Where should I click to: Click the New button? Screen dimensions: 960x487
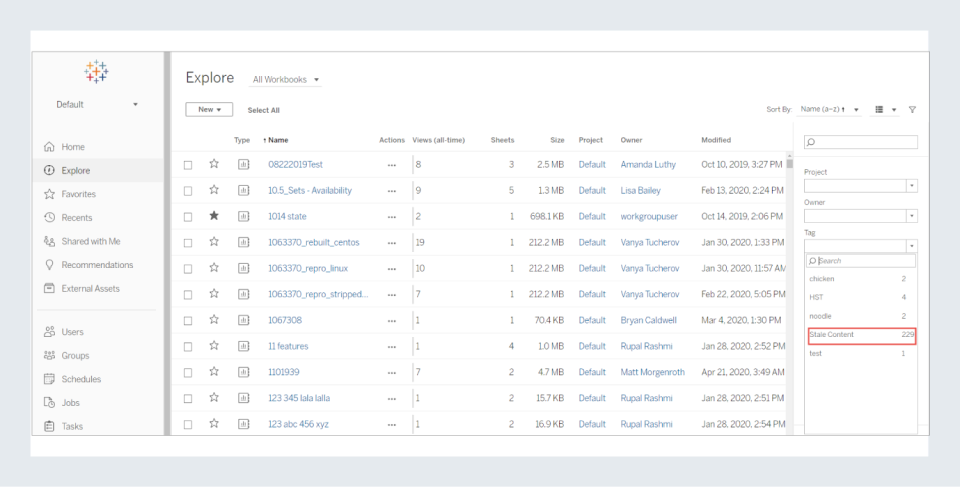(x=209, y=110)
